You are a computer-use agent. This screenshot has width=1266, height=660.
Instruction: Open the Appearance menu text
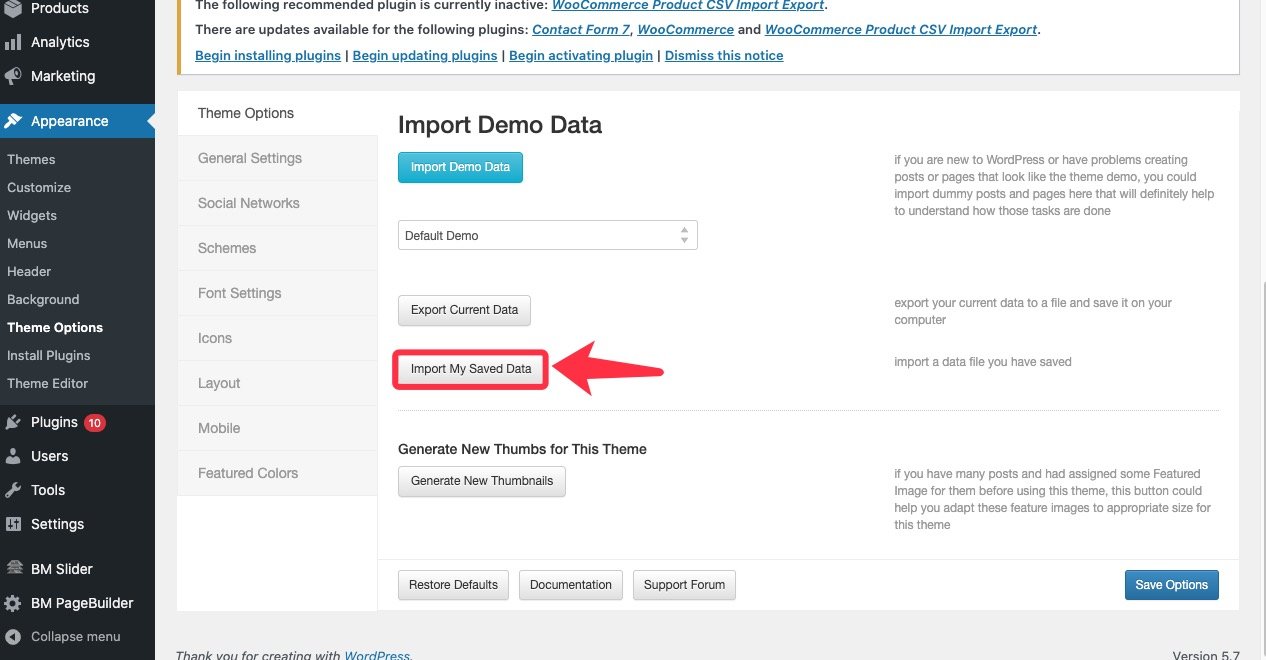(x=69, y=121)
